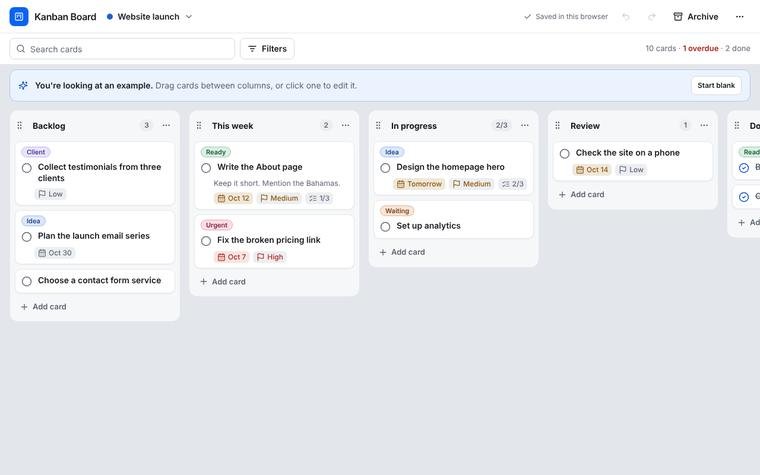Click the drag handle for Backlog column
This screenshot has height=475, width=760.
pyautogui.click(x=20, y=126)
